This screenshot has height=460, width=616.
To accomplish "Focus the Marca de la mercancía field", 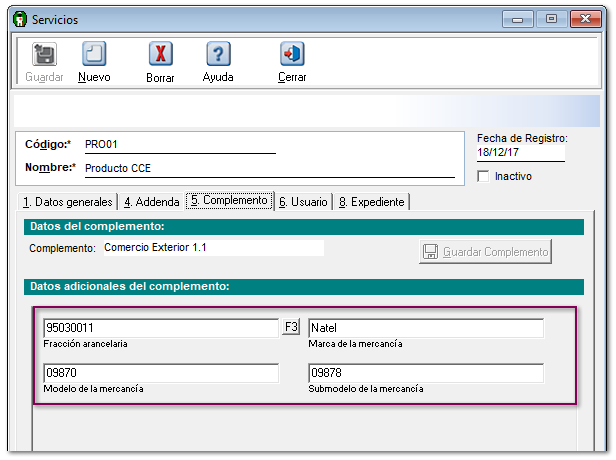I will click(425, 328).
